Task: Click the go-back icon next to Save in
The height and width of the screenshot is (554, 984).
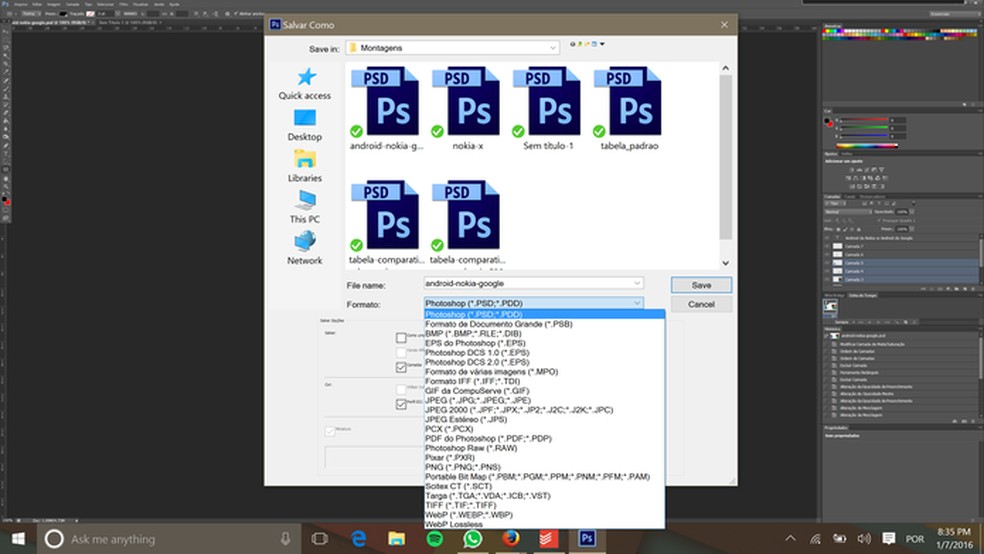Action: pos(572,45)
